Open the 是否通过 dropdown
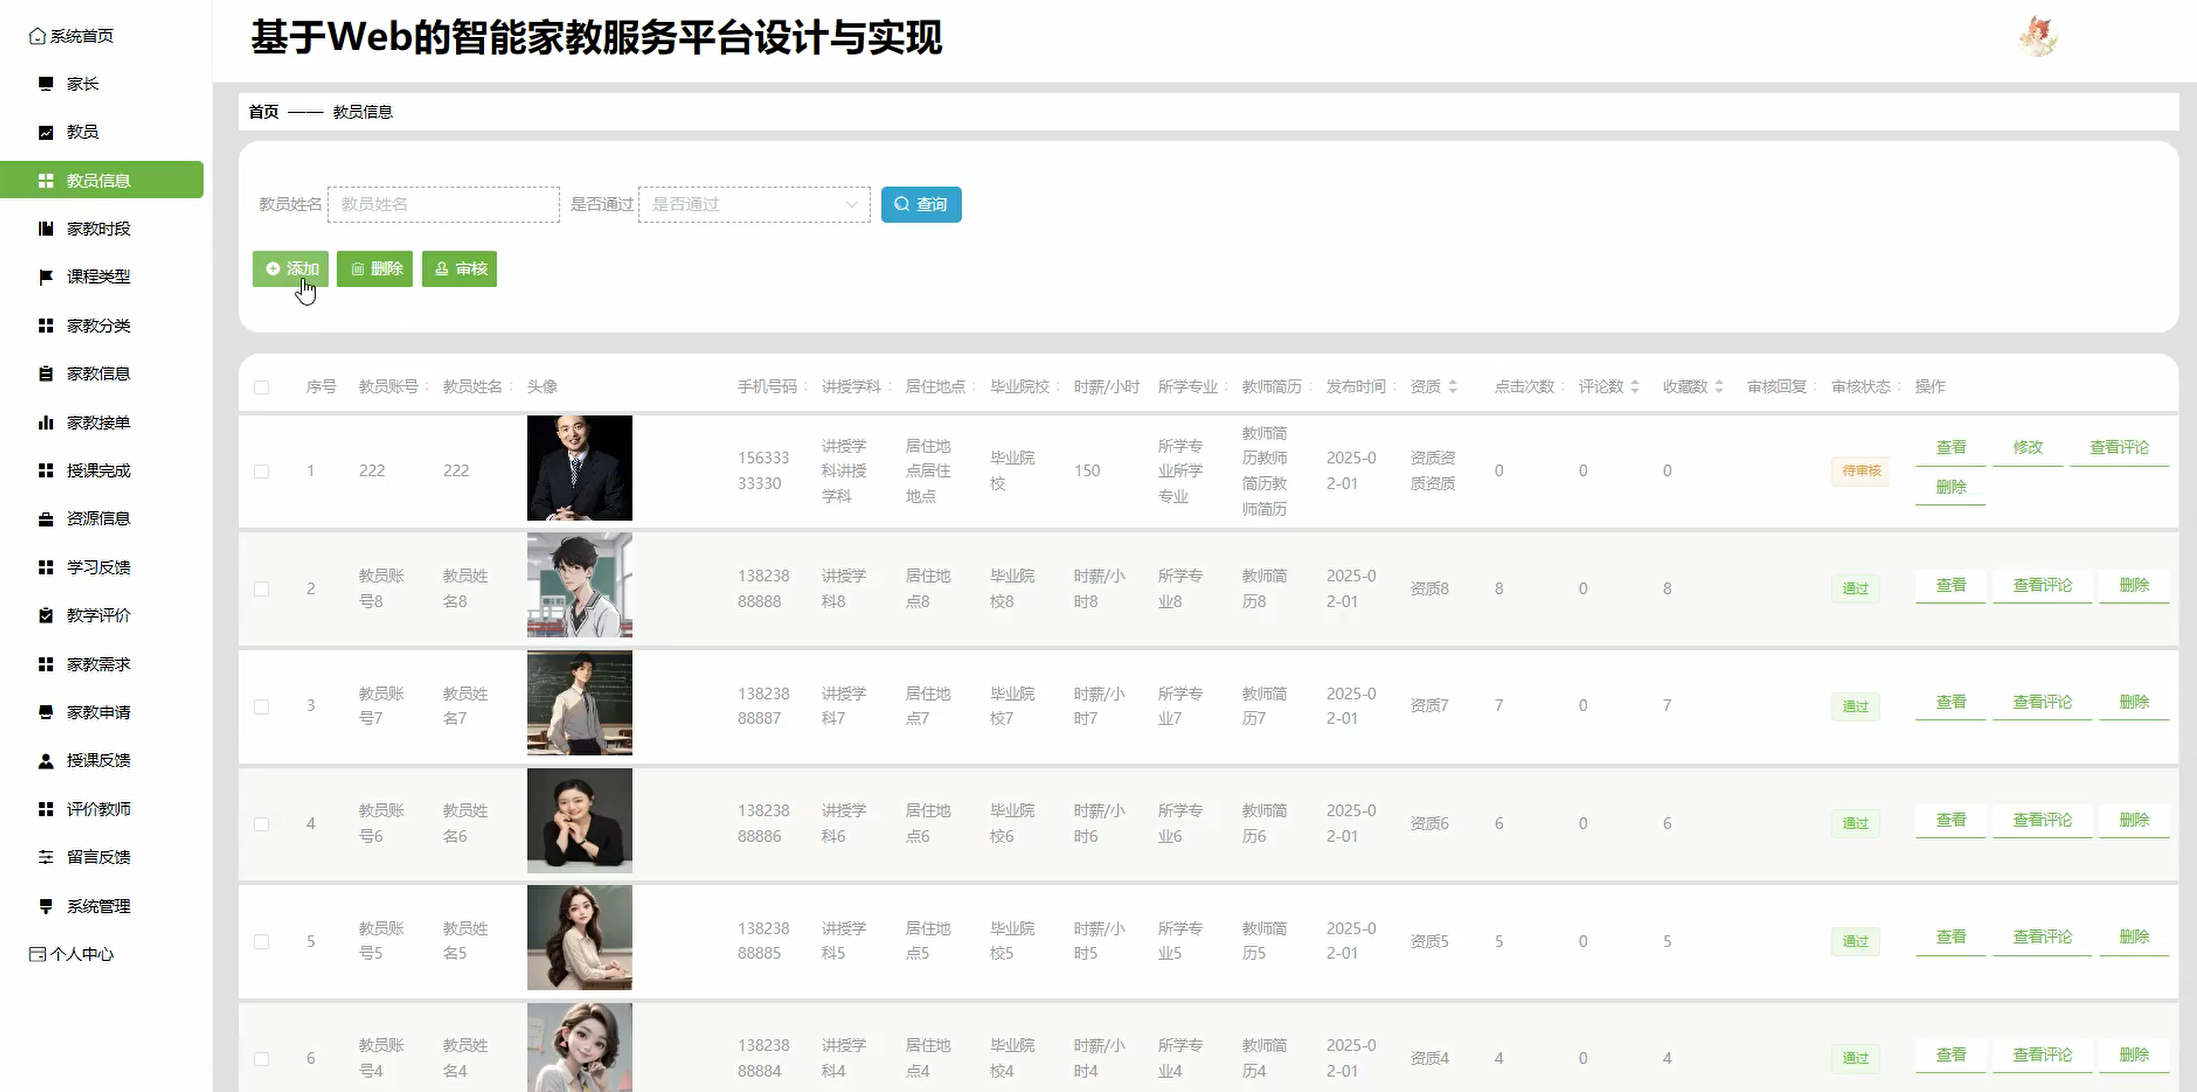 [x=754, y=205]
